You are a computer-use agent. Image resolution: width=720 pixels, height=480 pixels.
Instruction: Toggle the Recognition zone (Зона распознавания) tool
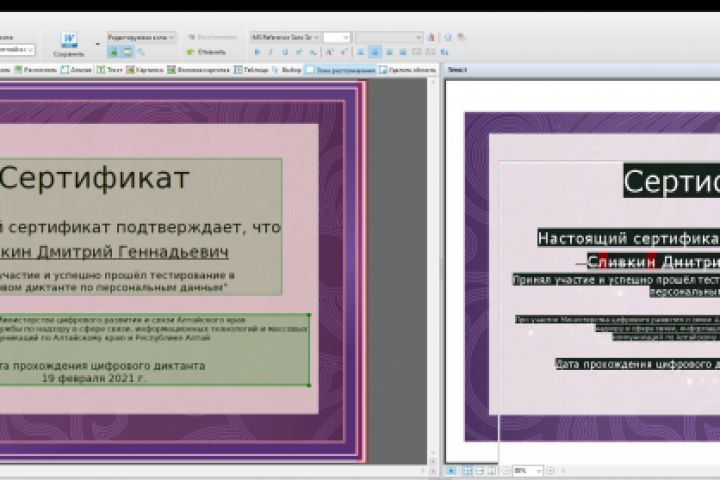click(340, 70)
